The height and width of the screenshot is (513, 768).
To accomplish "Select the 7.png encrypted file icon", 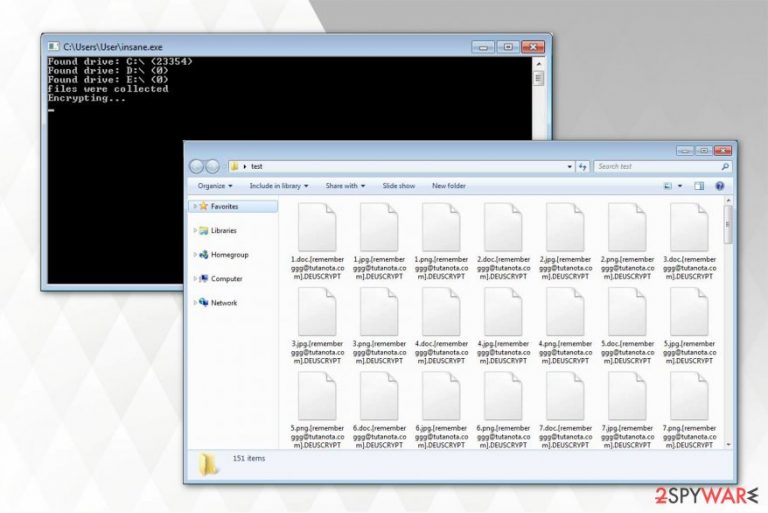I will [689, 396].
